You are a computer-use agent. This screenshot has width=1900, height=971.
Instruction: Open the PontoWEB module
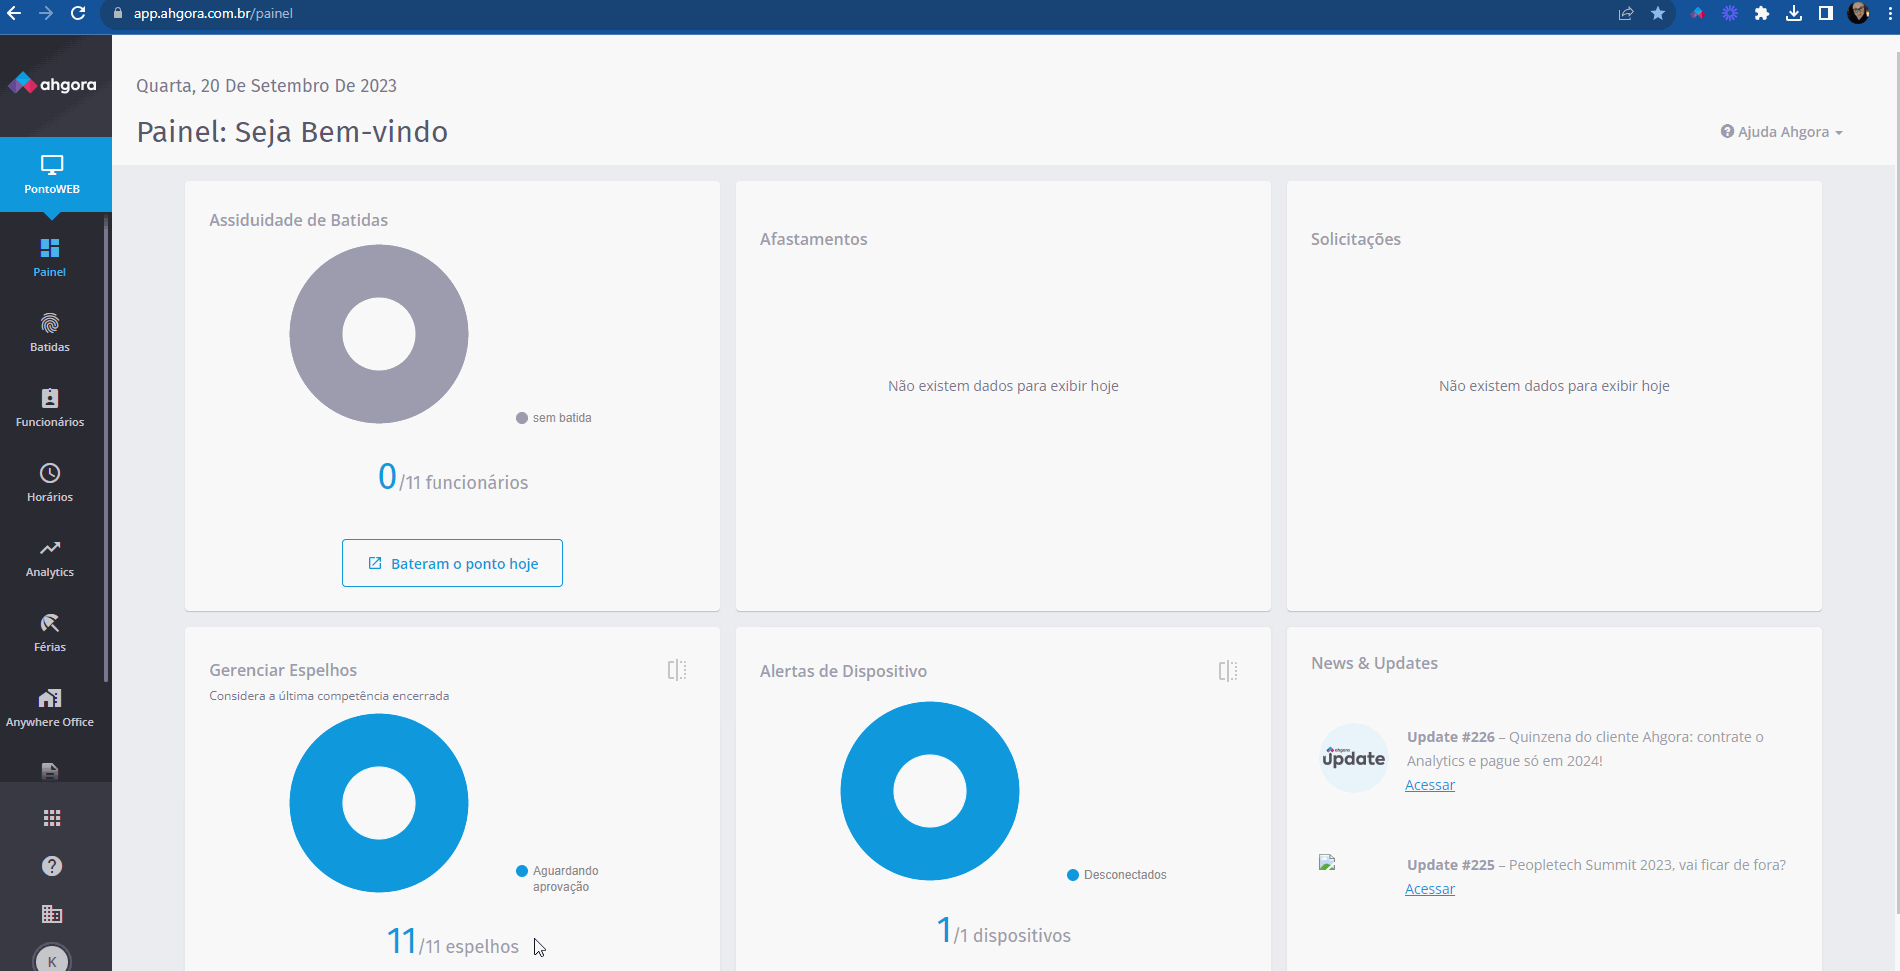(x=52, y=174)
